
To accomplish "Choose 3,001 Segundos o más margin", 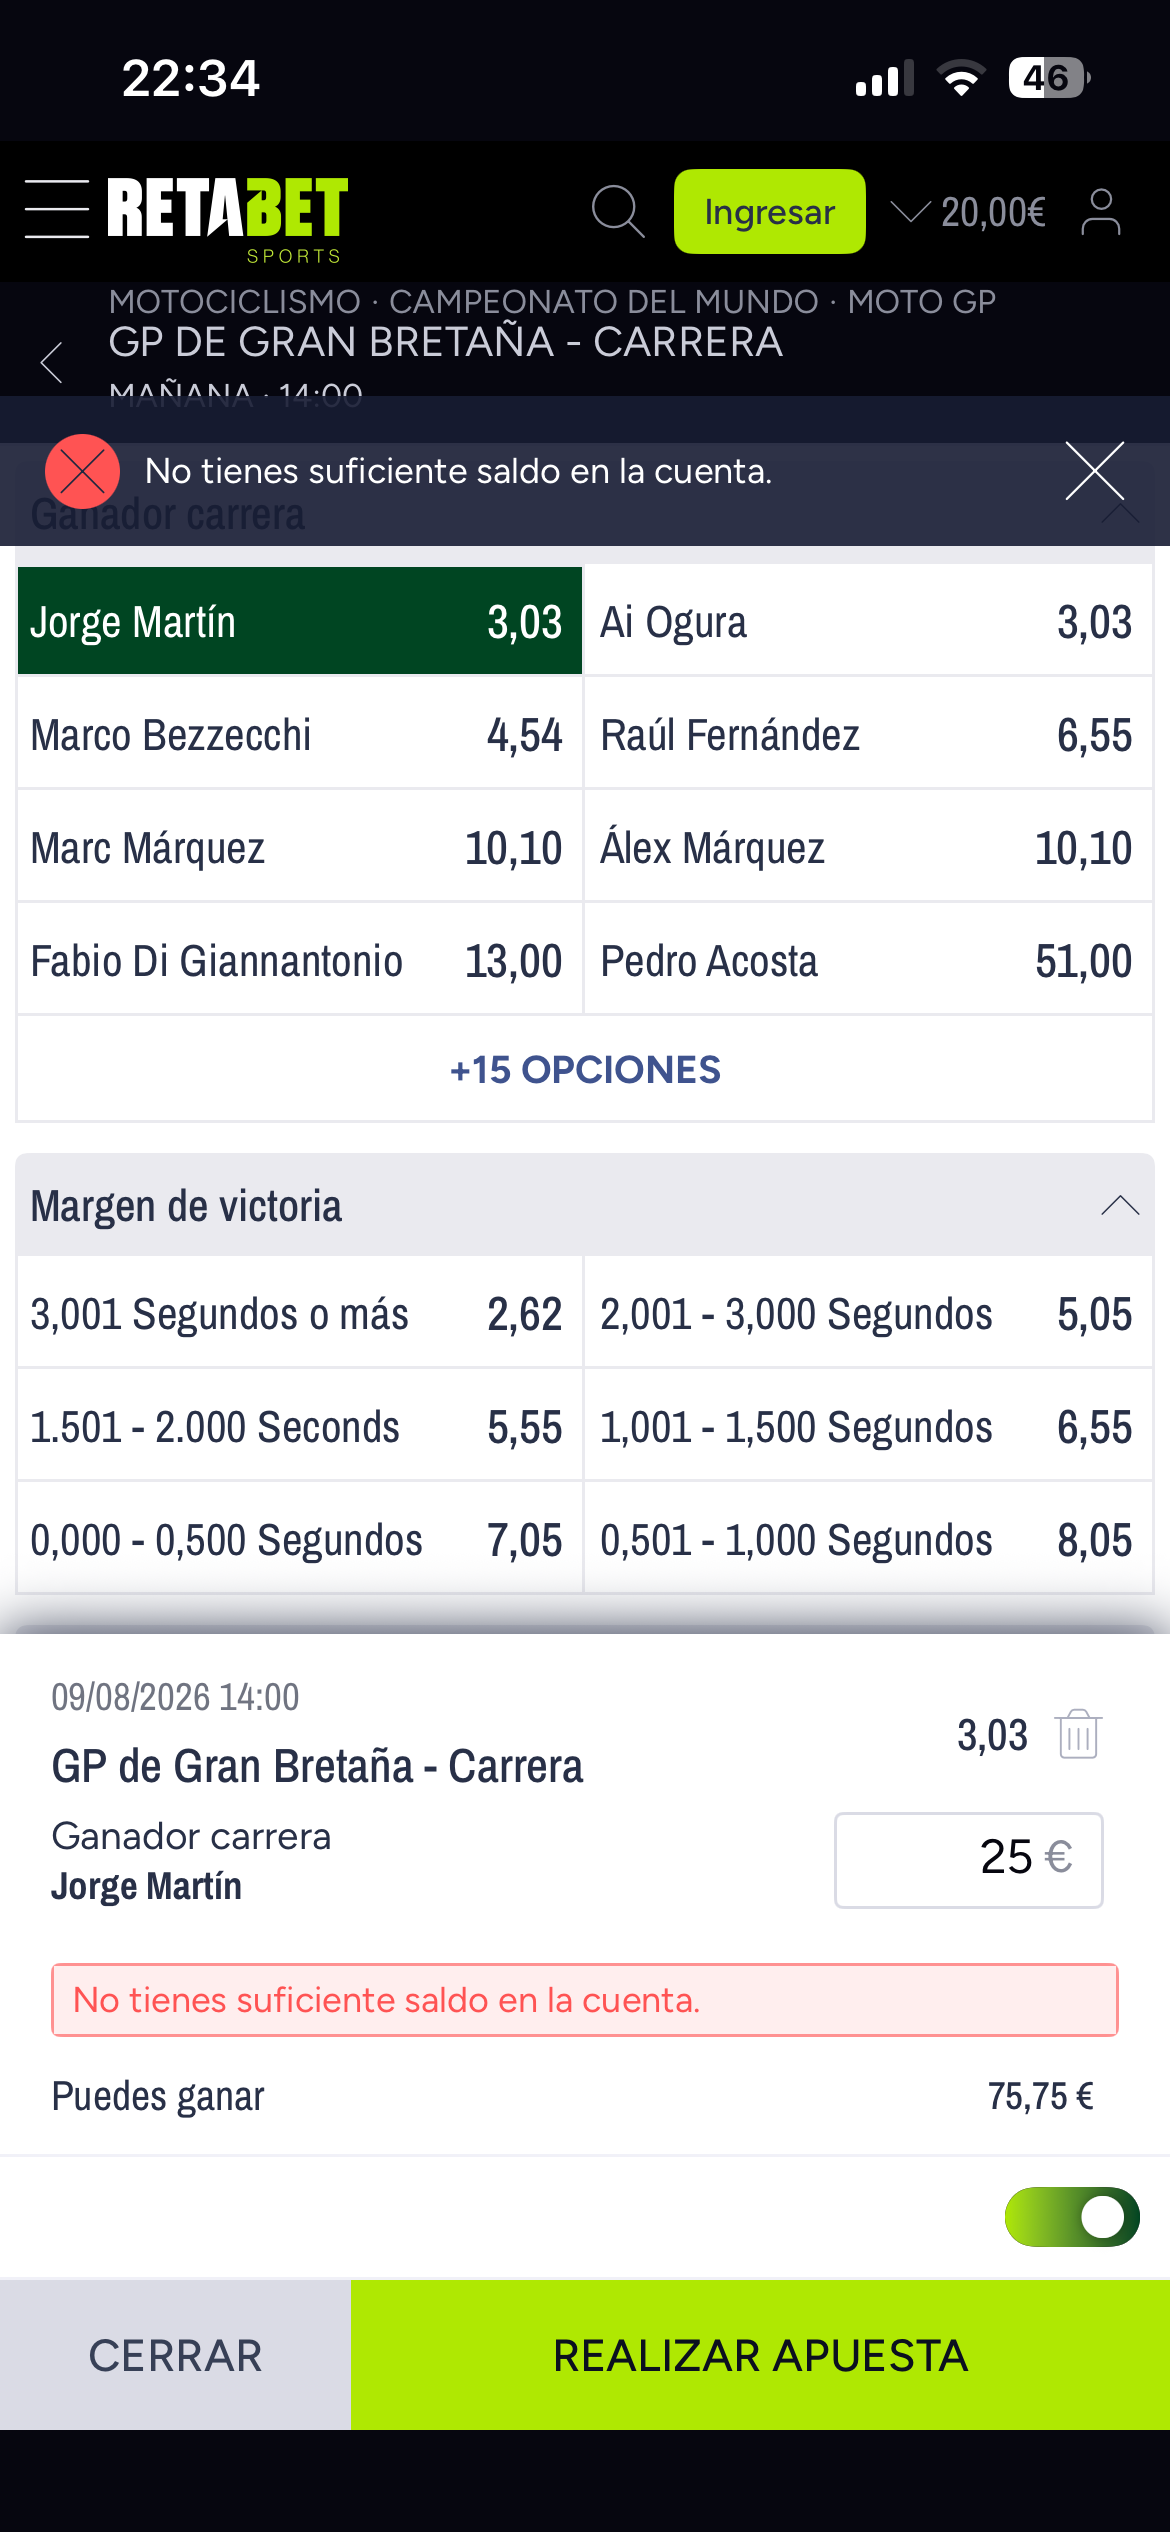I will click(x=300, y=1313).
